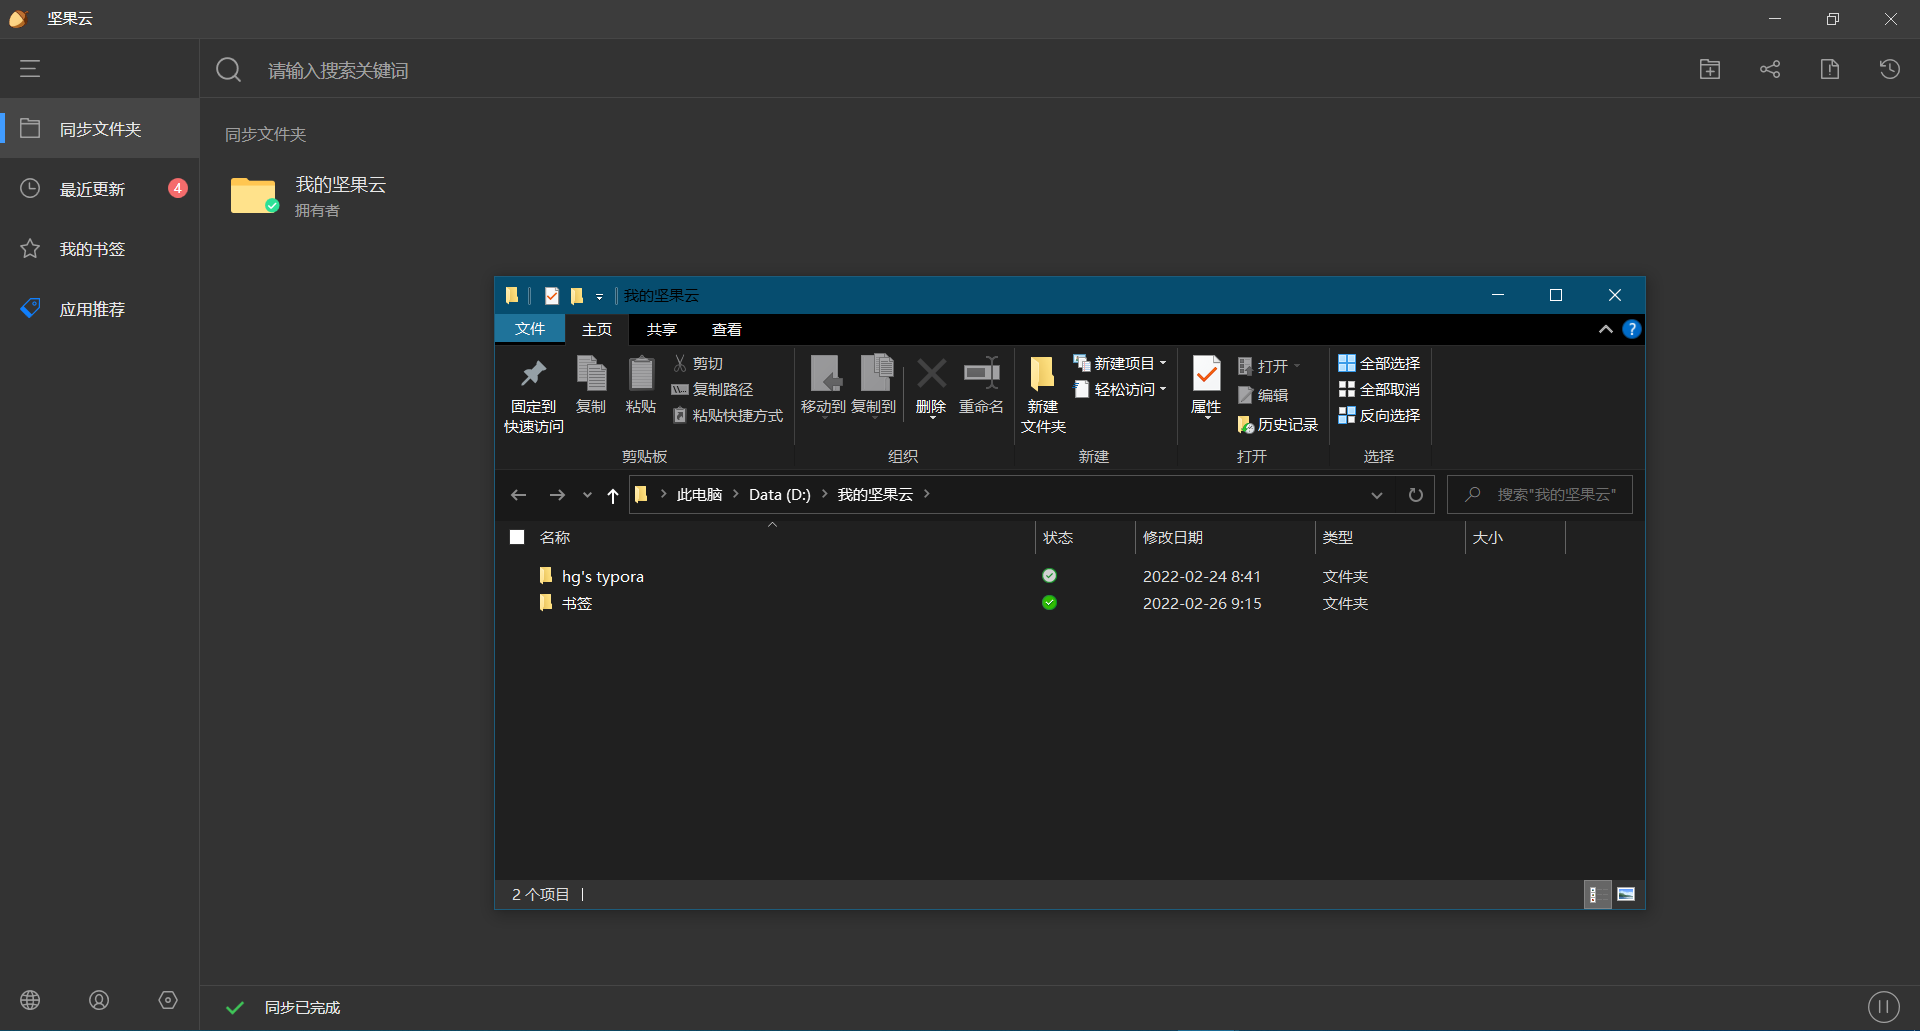1920x1031 pixels.
Task: Click 此电脑 in the address path
Action: pos(699,494)
